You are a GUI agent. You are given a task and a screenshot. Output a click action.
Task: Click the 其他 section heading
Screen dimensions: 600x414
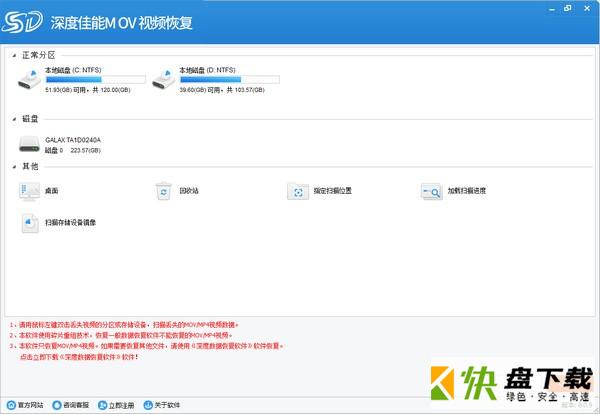[x=30, y=166]
